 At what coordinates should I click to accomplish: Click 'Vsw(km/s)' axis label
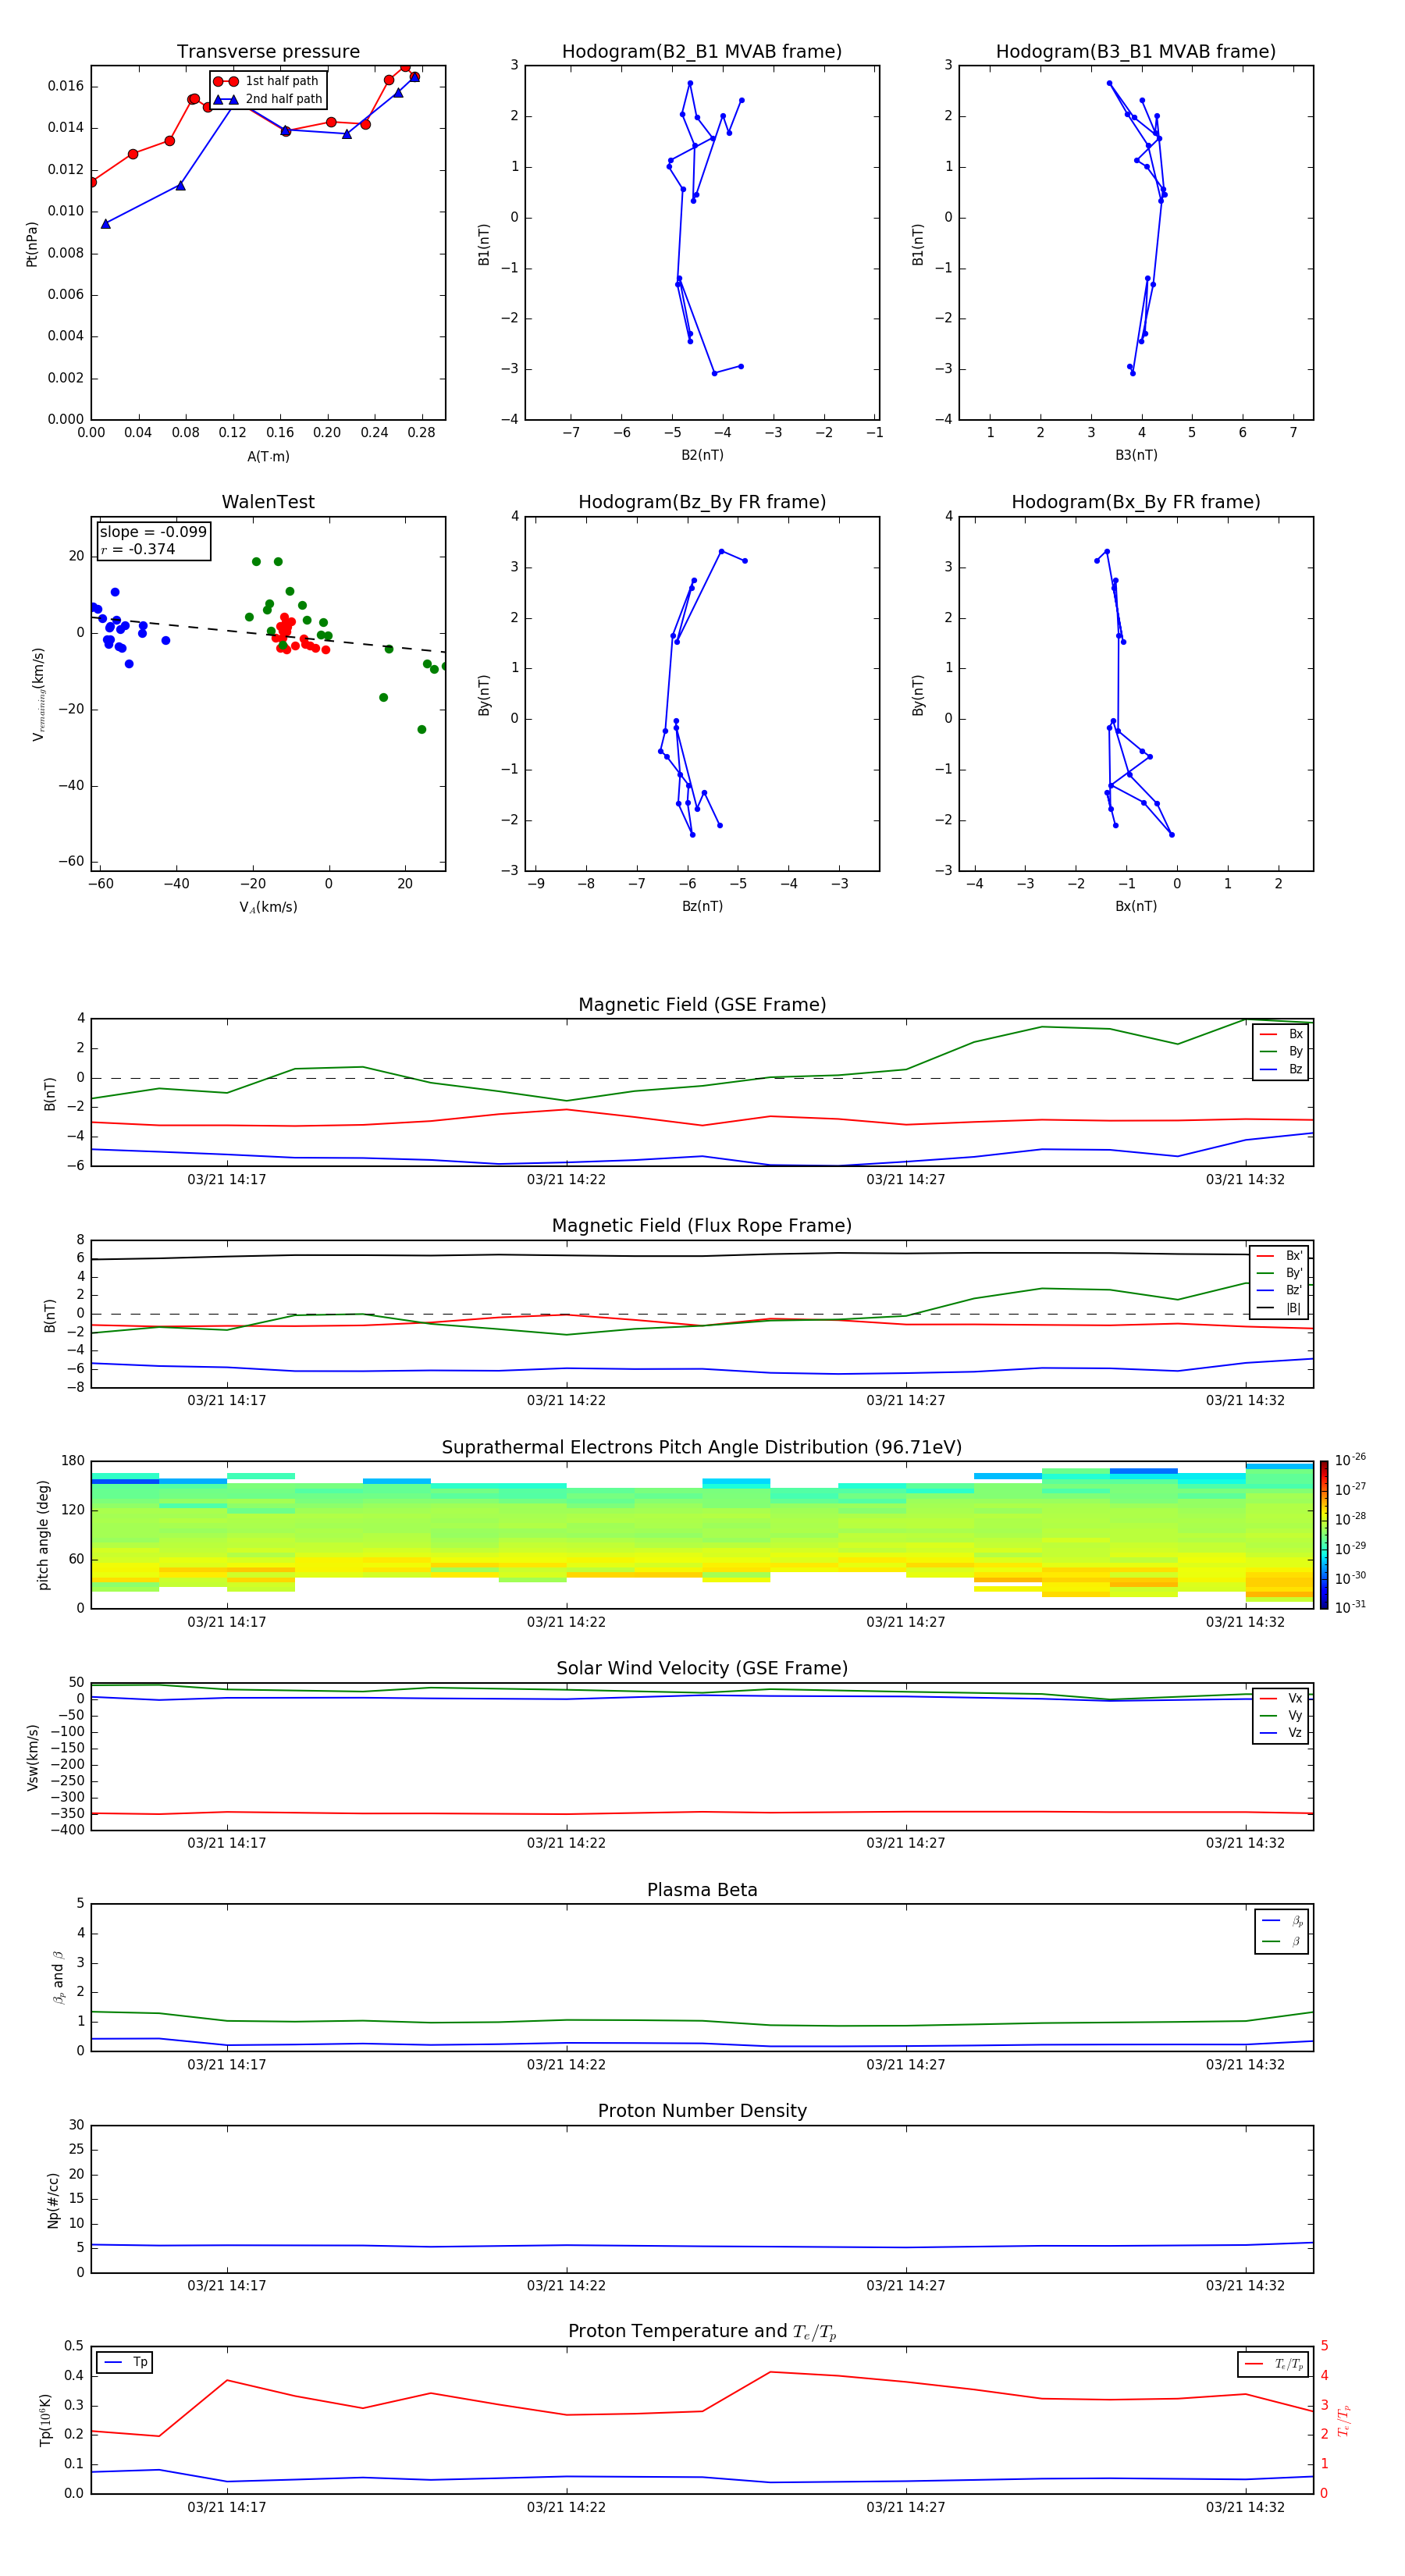[33, 1757]
